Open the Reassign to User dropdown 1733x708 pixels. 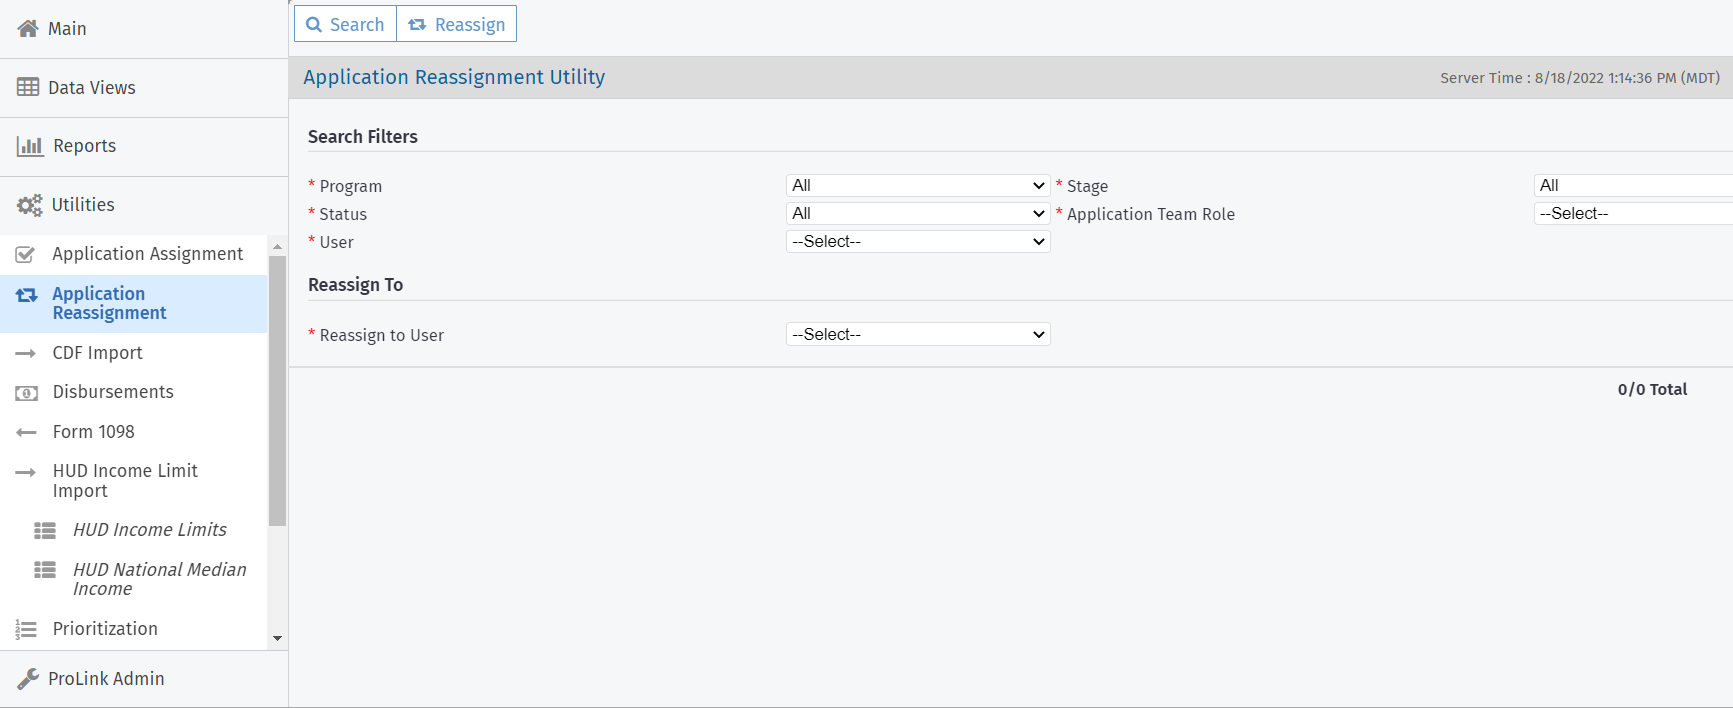(x=916, y=334)
